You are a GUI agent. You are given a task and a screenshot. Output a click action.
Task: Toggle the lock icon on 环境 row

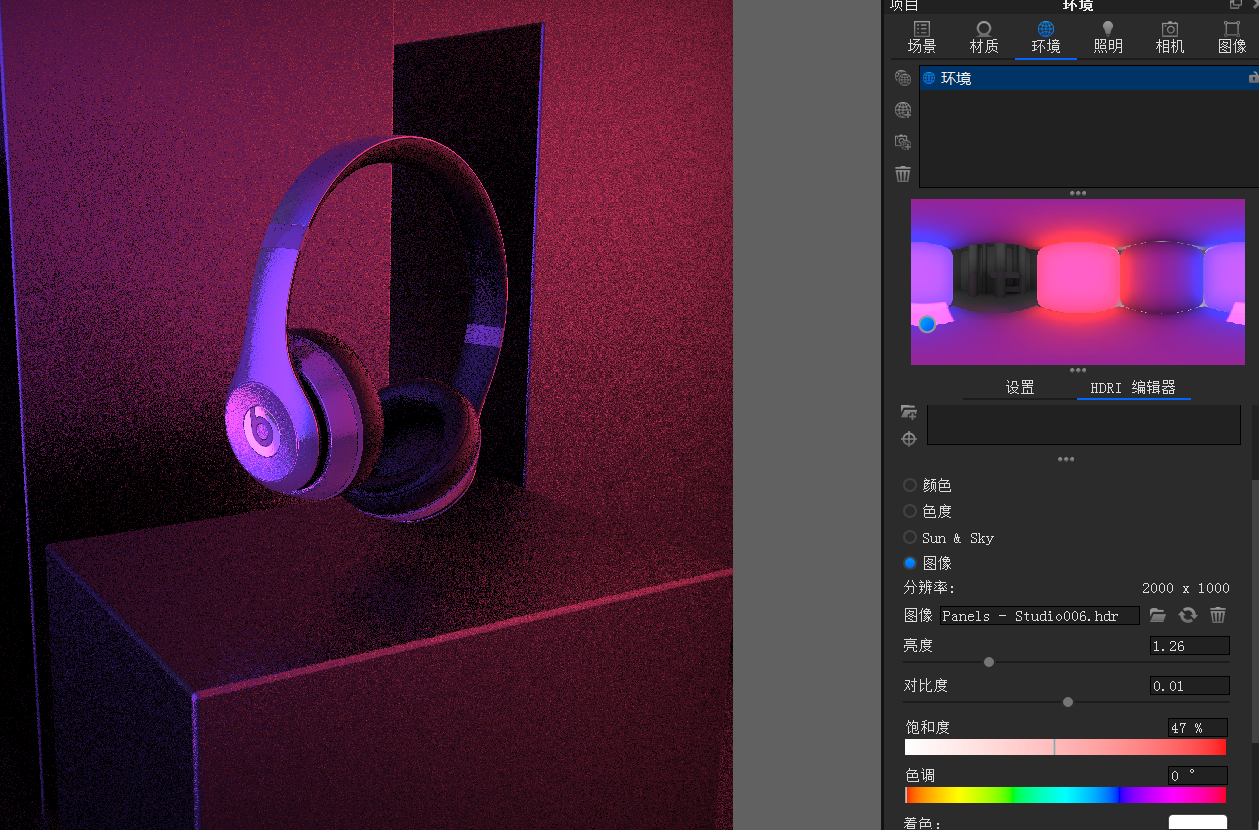[1253, 78]
